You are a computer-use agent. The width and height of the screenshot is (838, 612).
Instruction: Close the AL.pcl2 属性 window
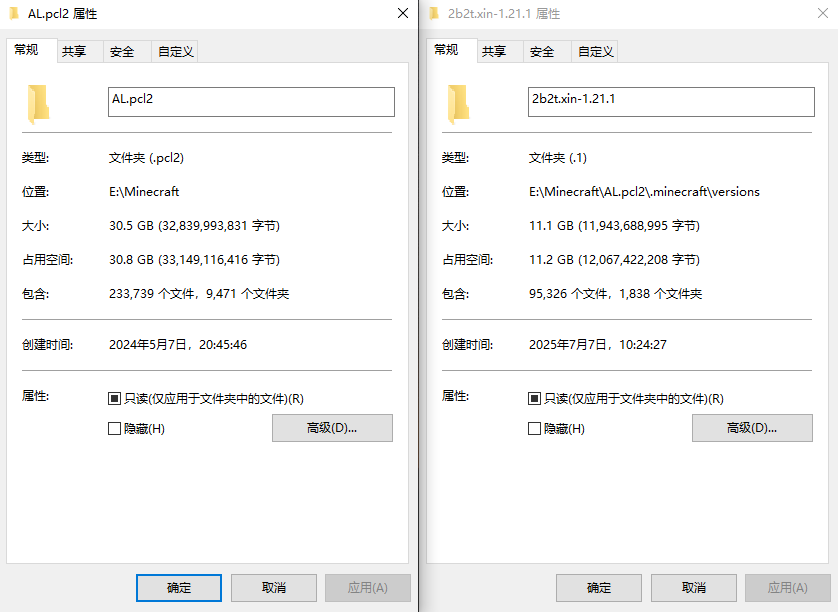click(402, 14)
